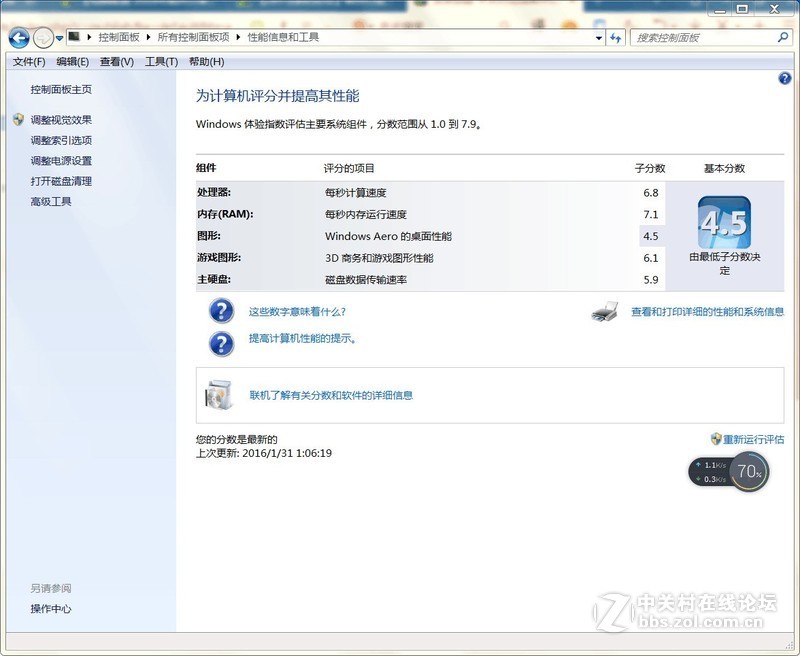Click the 游戏图形 subscore 6.1
This screenshot has width=800, height=656.
click(x=651, y=258)
